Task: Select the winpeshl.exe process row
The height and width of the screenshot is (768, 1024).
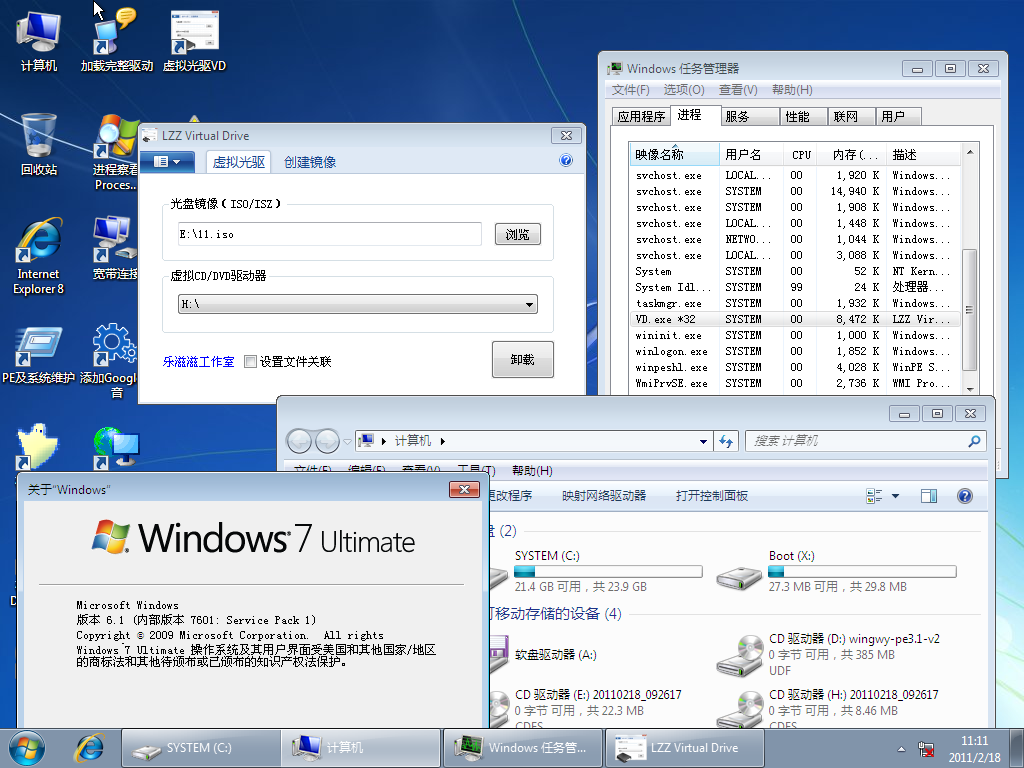Action: coord(795,367)
